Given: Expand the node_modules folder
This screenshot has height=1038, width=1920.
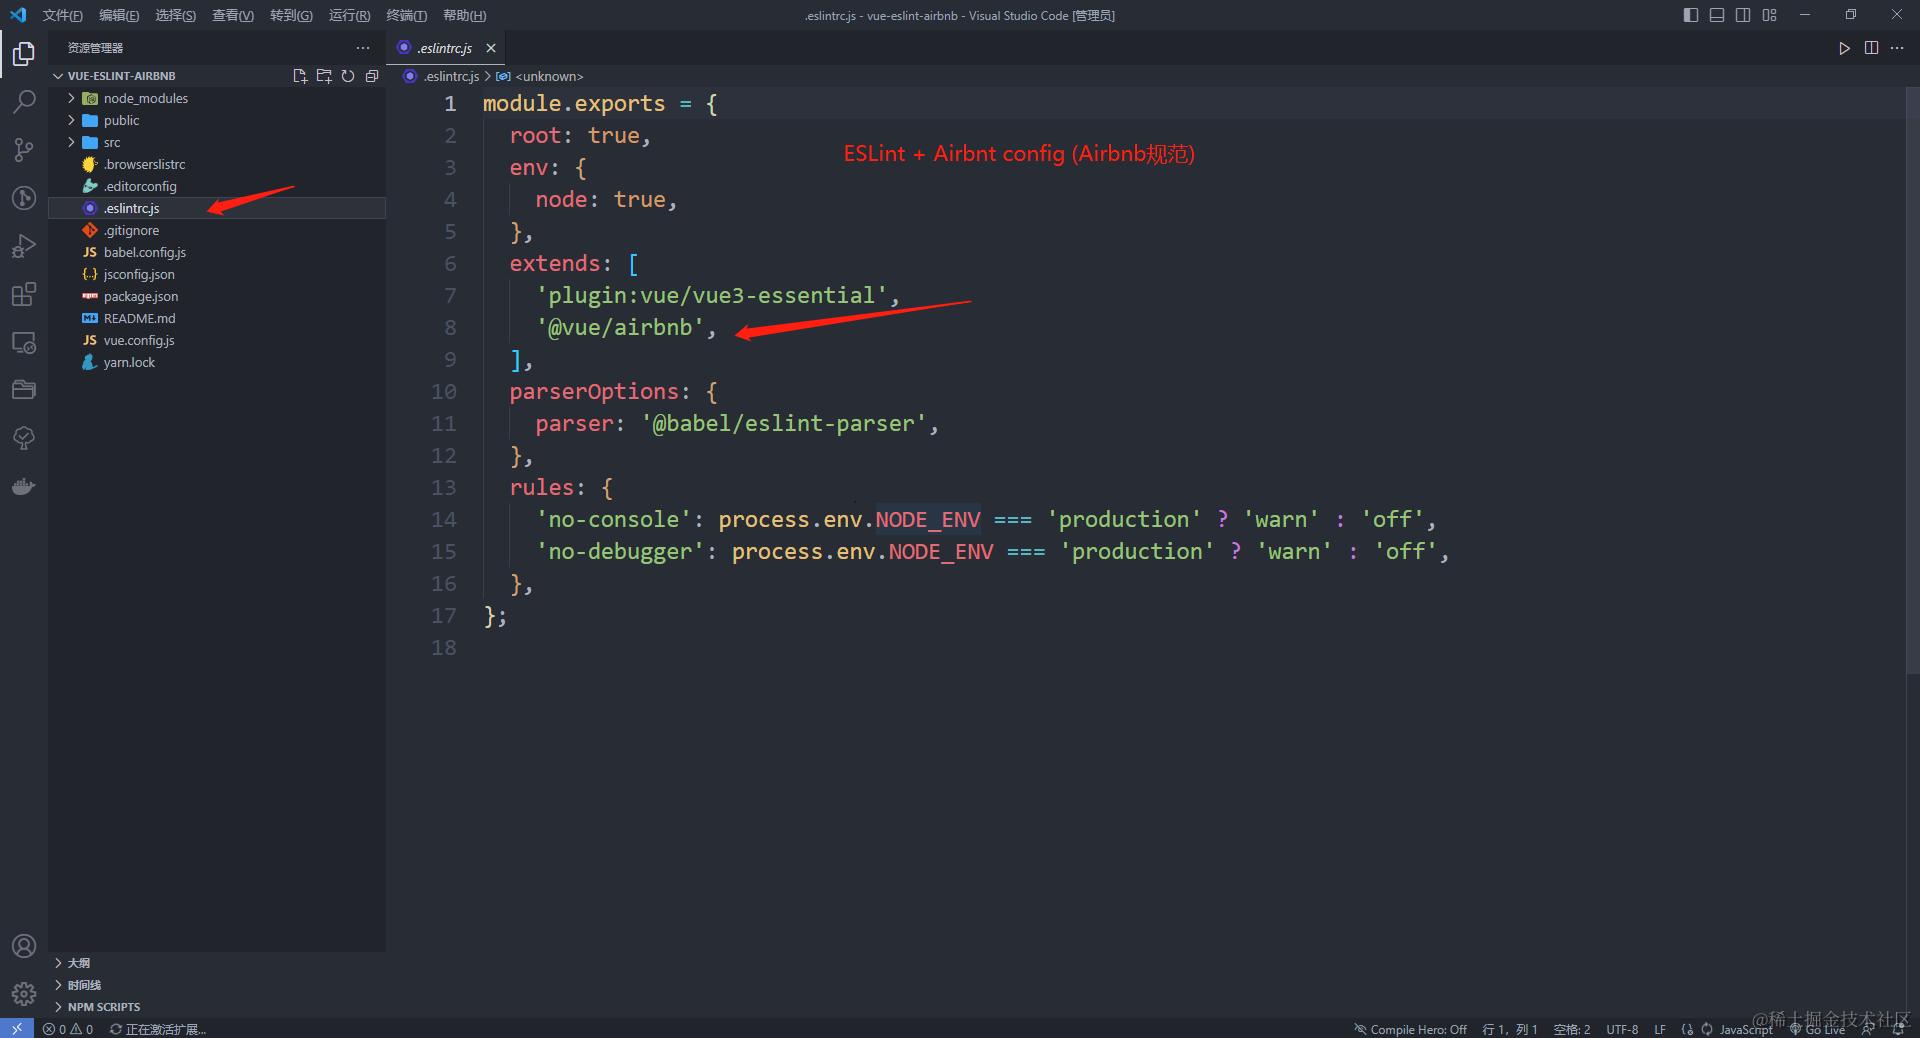Looking at the screenshot, I should pyautogui.click(x=217, y=98).
